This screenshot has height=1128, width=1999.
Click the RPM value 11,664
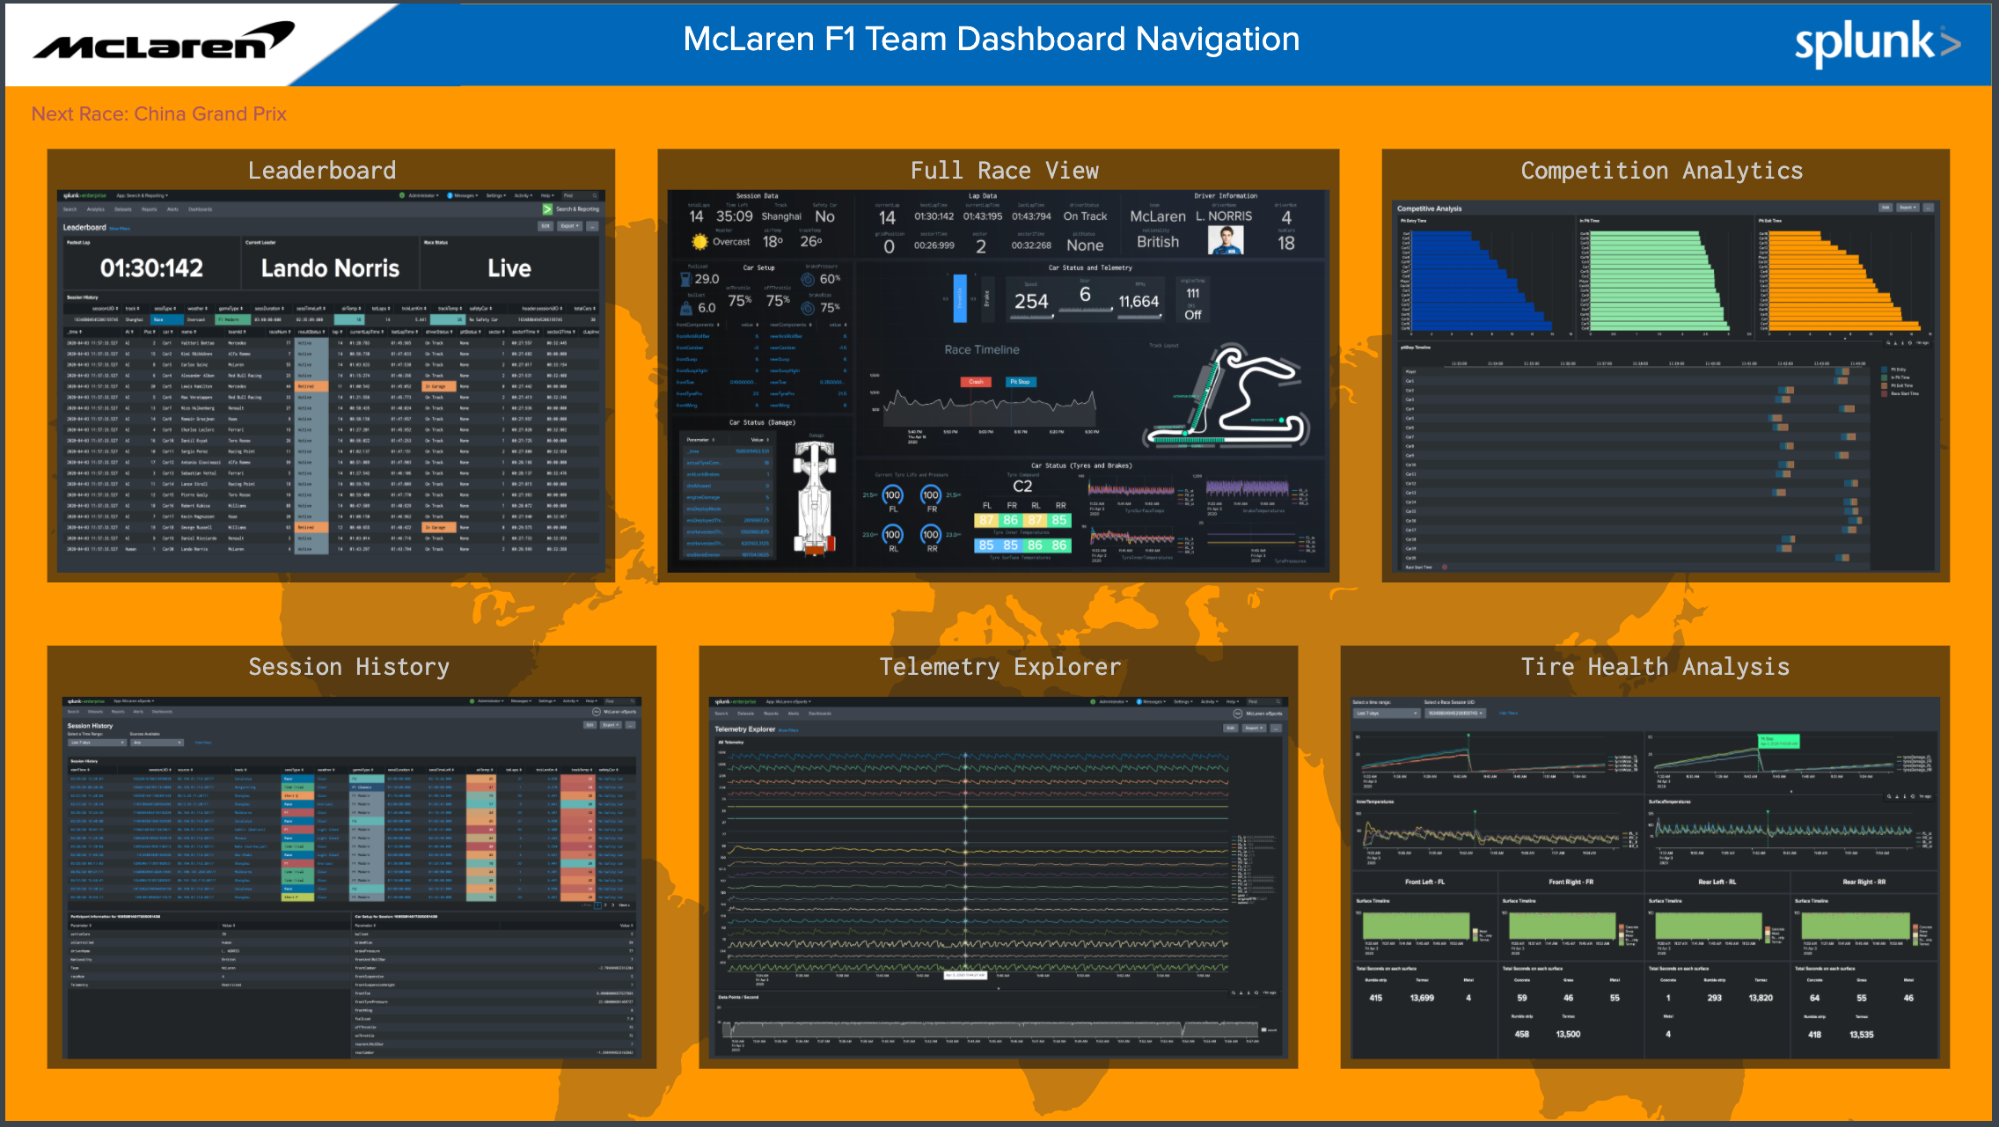coord(1138,301)
